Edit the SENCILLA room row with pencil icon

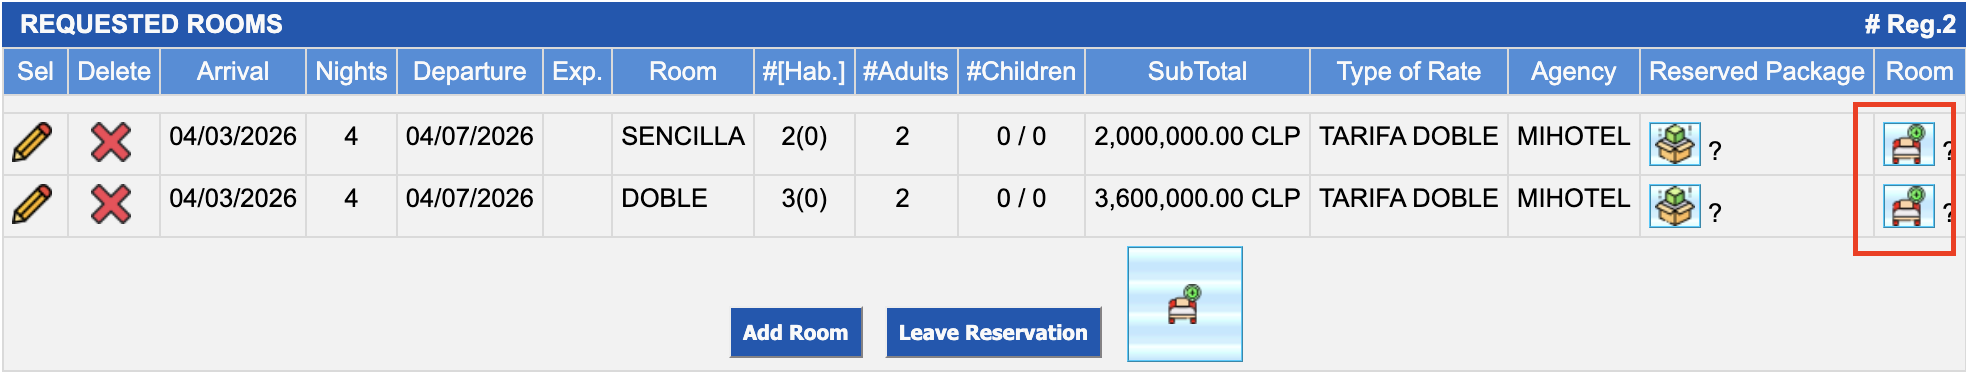click(x=32, y=142)
